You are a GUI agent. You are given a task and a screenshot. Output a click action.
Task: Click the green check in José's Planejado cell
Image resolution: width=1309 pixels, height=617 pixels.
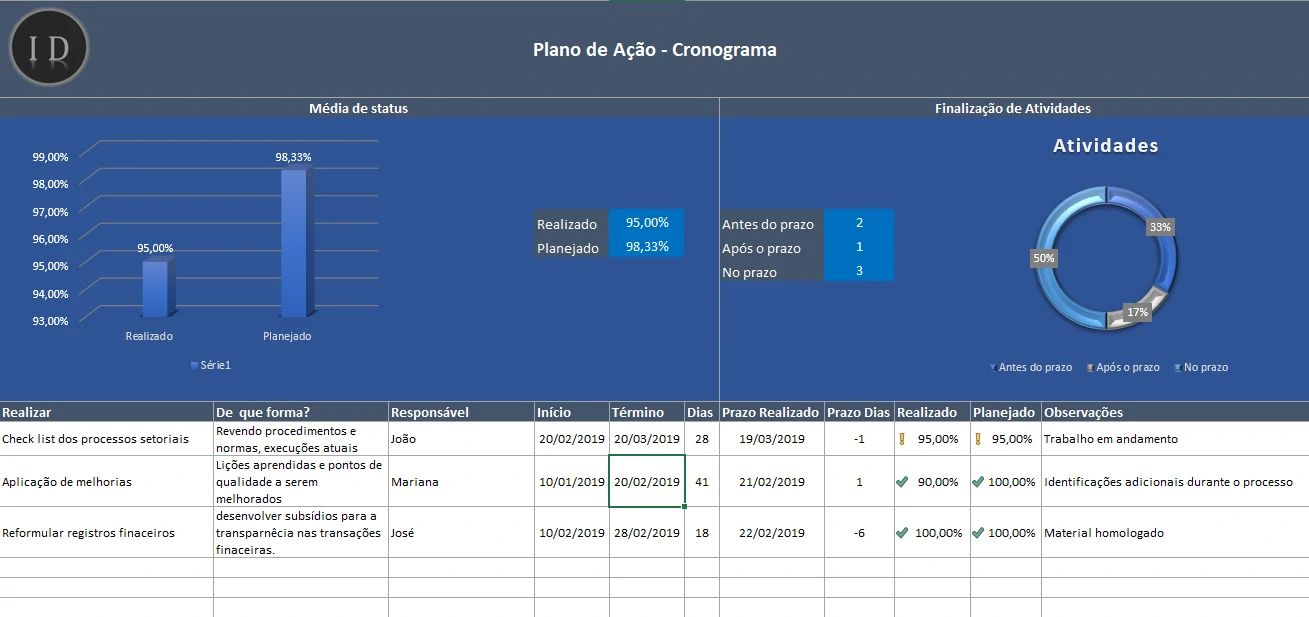978,533
